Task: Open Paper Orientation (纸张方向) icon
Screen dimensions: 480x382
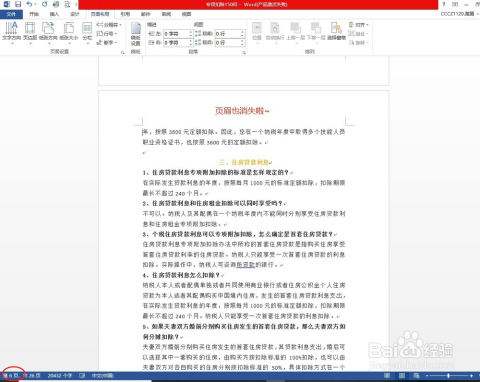Action: click(48, 32)
